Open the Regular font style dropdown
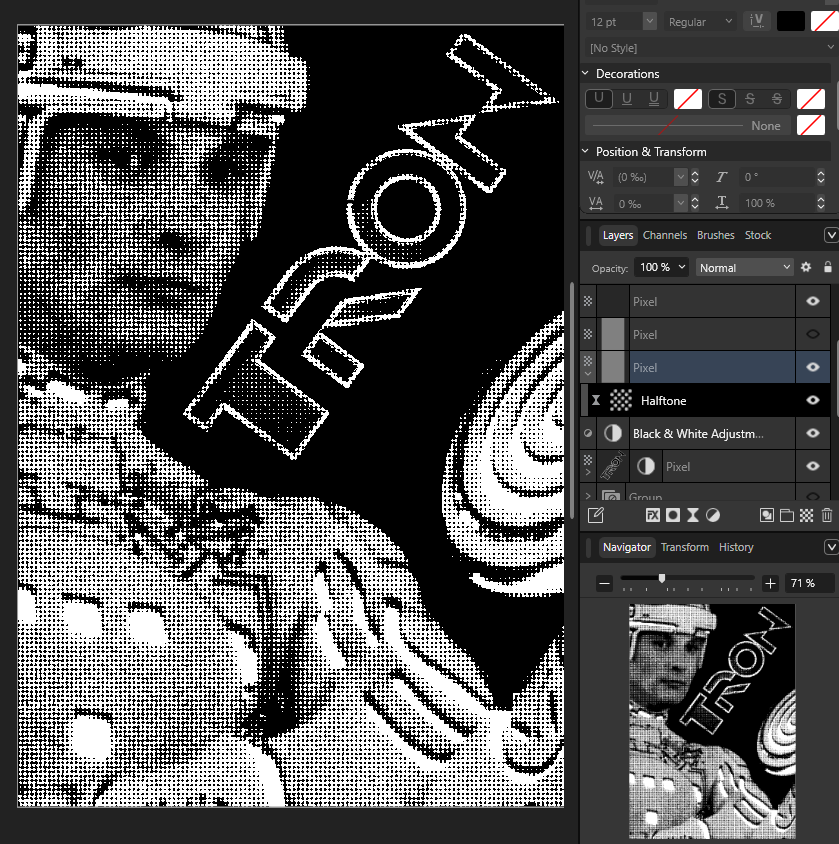839x844 pixels. point(699,22)
